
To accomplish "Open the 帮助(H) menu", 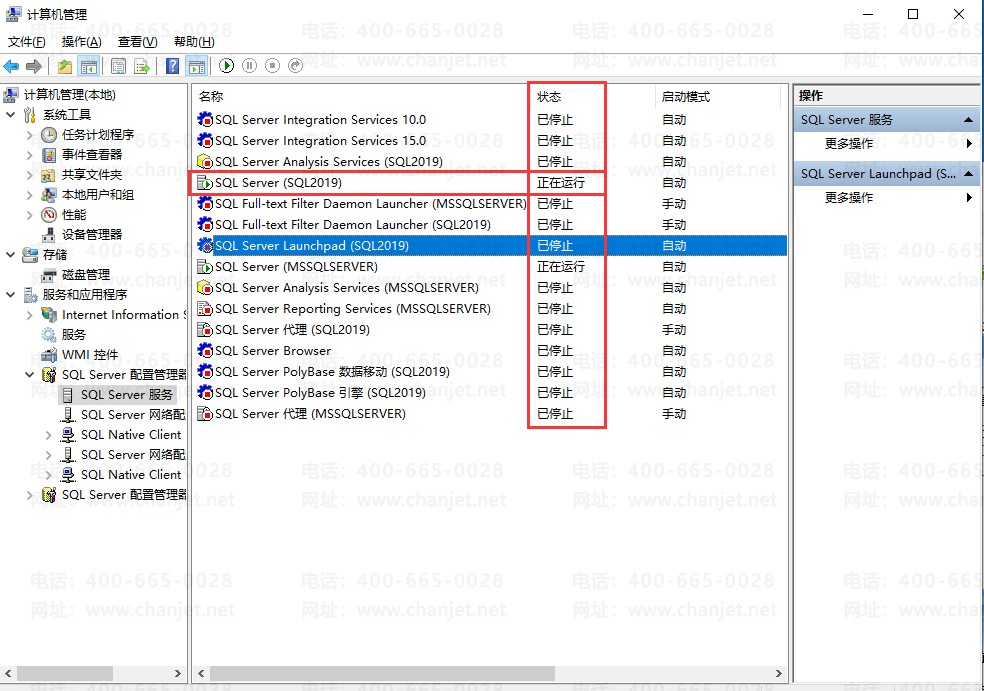I will (x=194, y=42).
